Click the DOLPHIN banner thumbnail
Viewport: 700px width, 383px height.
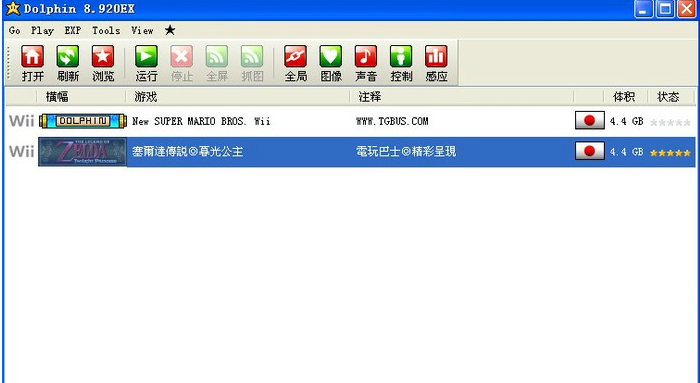click(83, 121)
